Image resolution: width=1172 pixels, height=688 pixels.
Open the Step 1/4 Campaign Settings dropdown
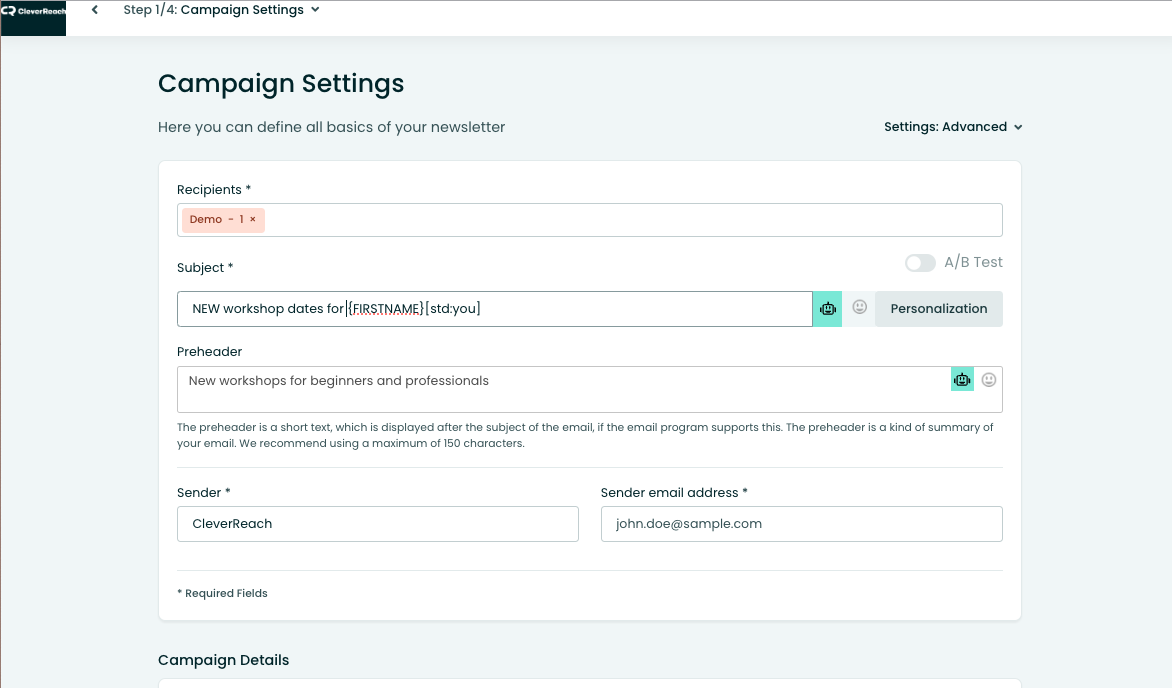click(x=221, y=10)
